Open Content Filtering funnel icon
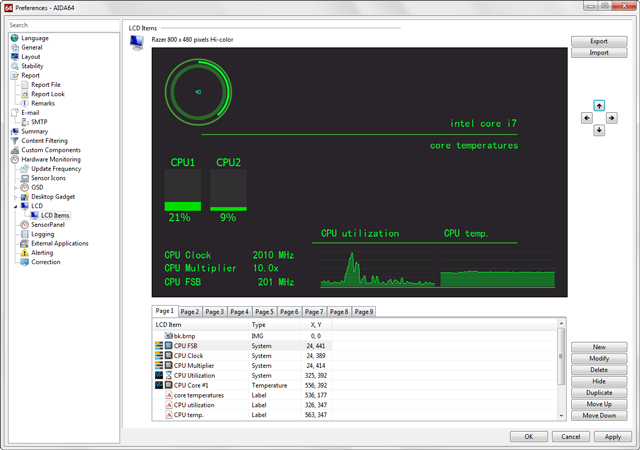Screen dimensions: 640x450 pyautogui.click(x=14, y=141)
